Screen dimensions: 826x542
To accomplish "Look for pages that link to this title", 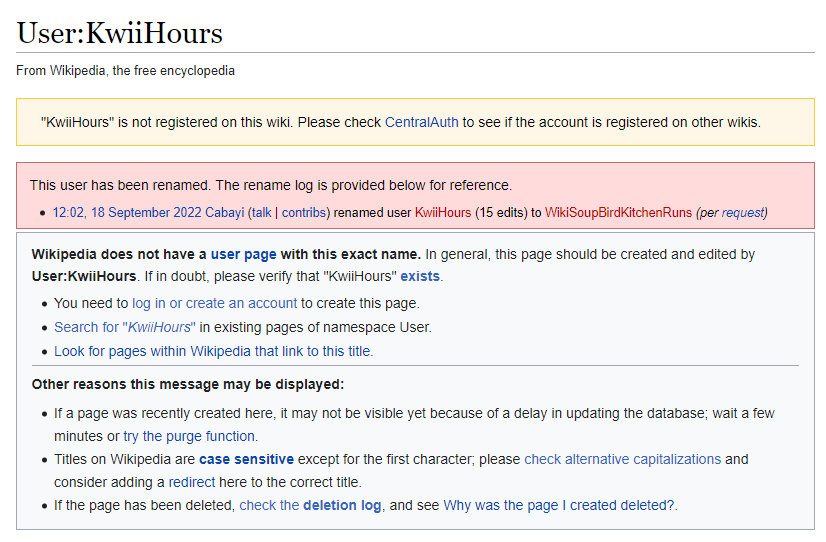I will tap(213, 351).
